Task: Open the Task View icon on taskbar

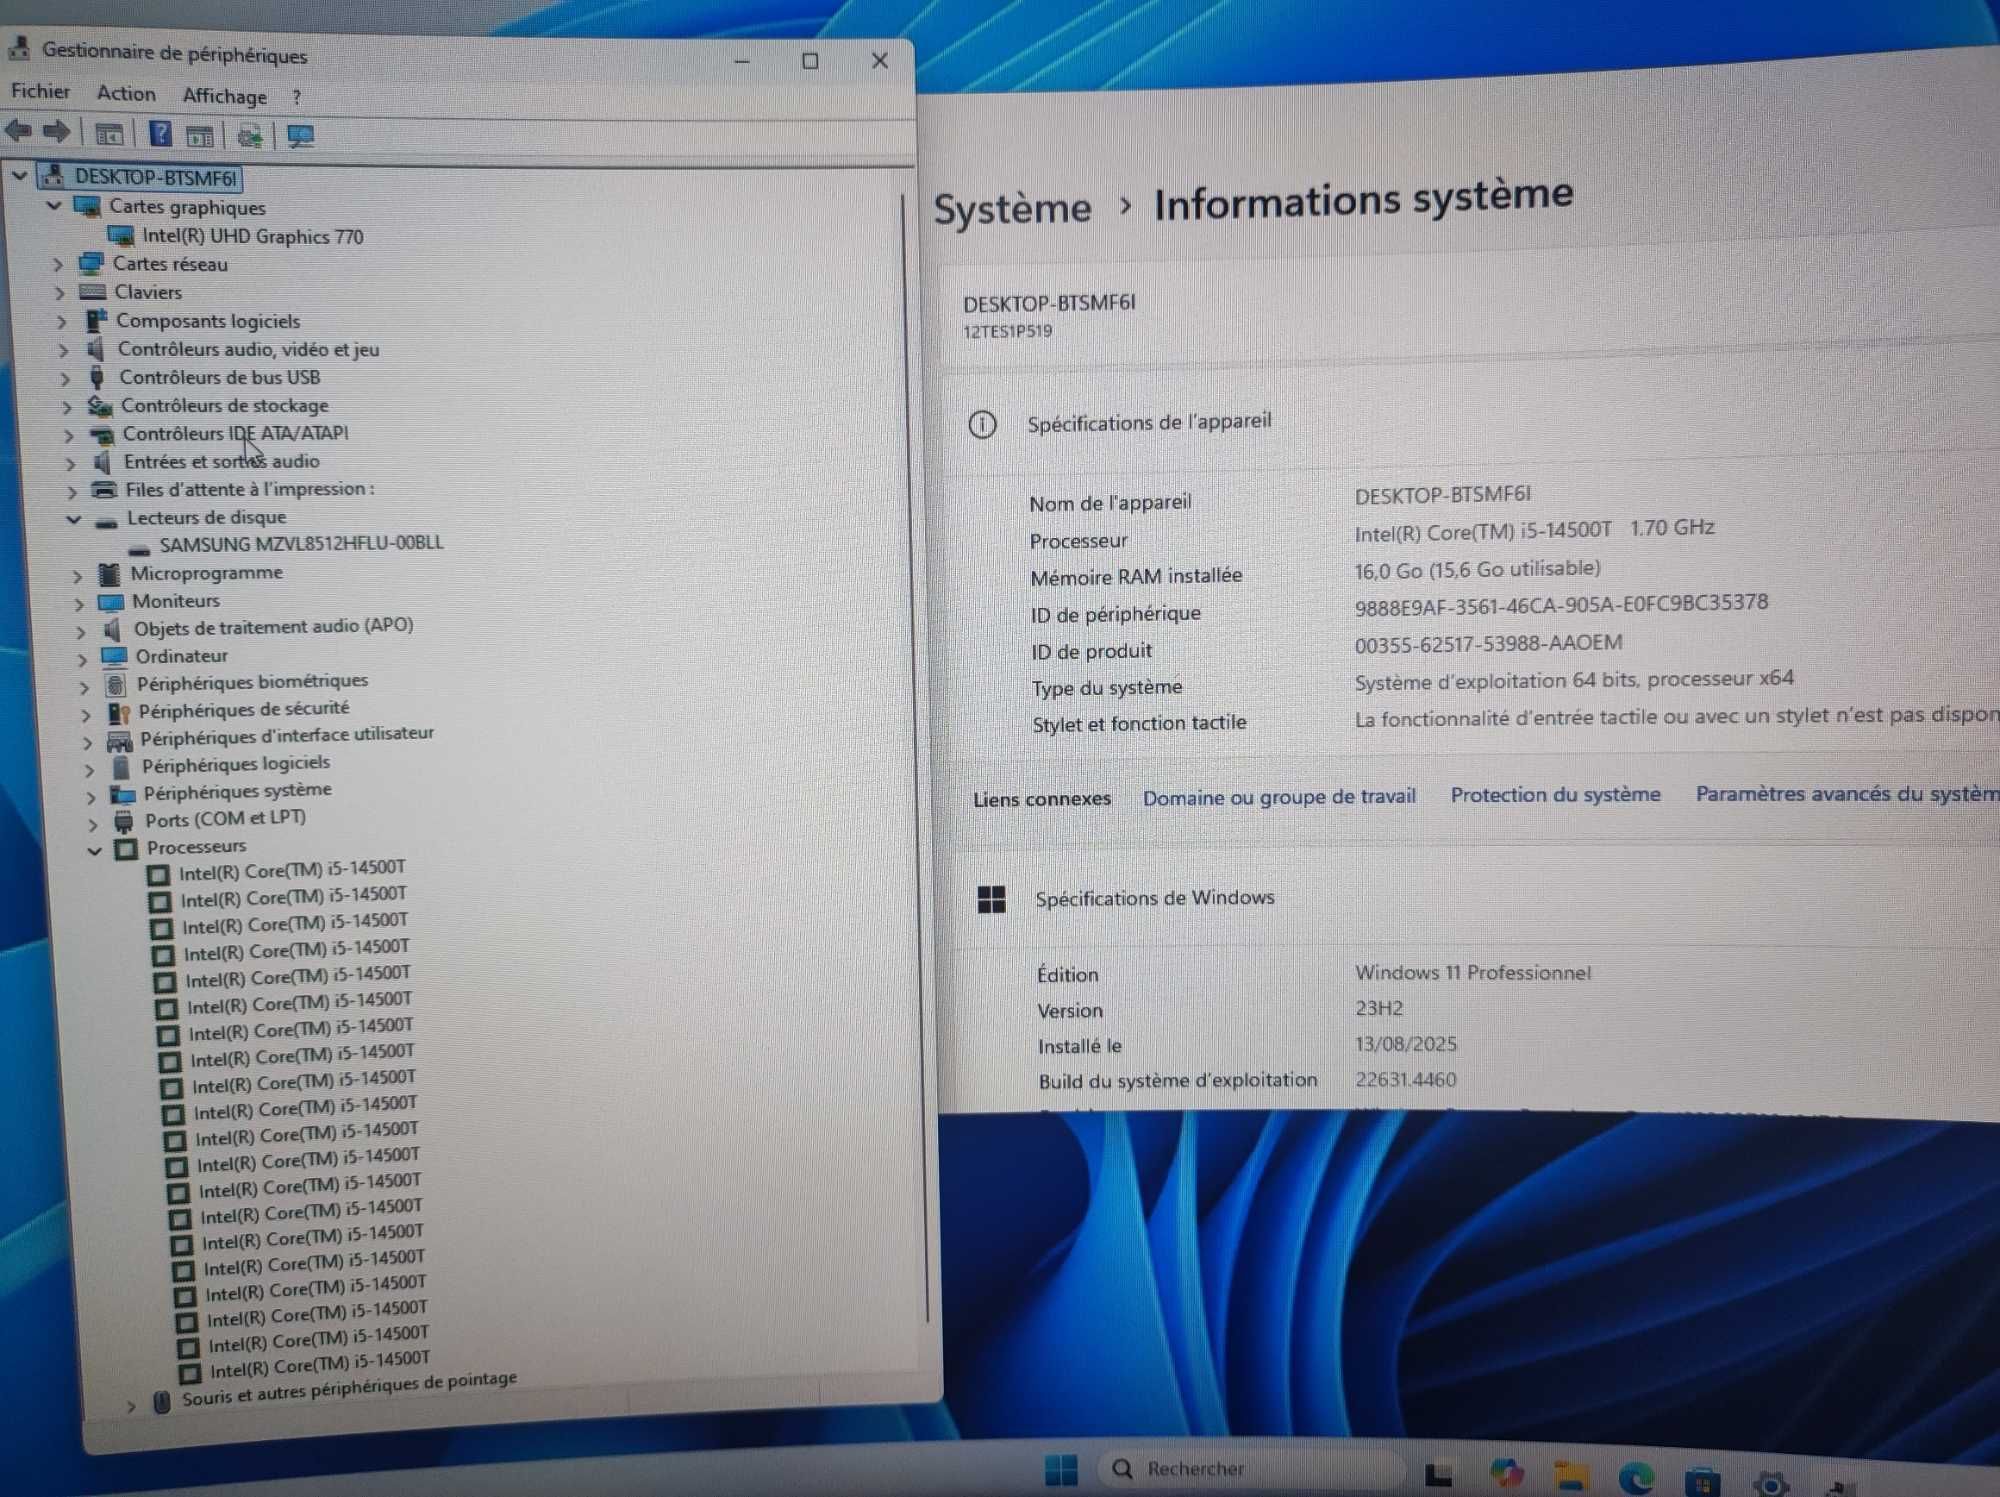Action: 1438,1473
